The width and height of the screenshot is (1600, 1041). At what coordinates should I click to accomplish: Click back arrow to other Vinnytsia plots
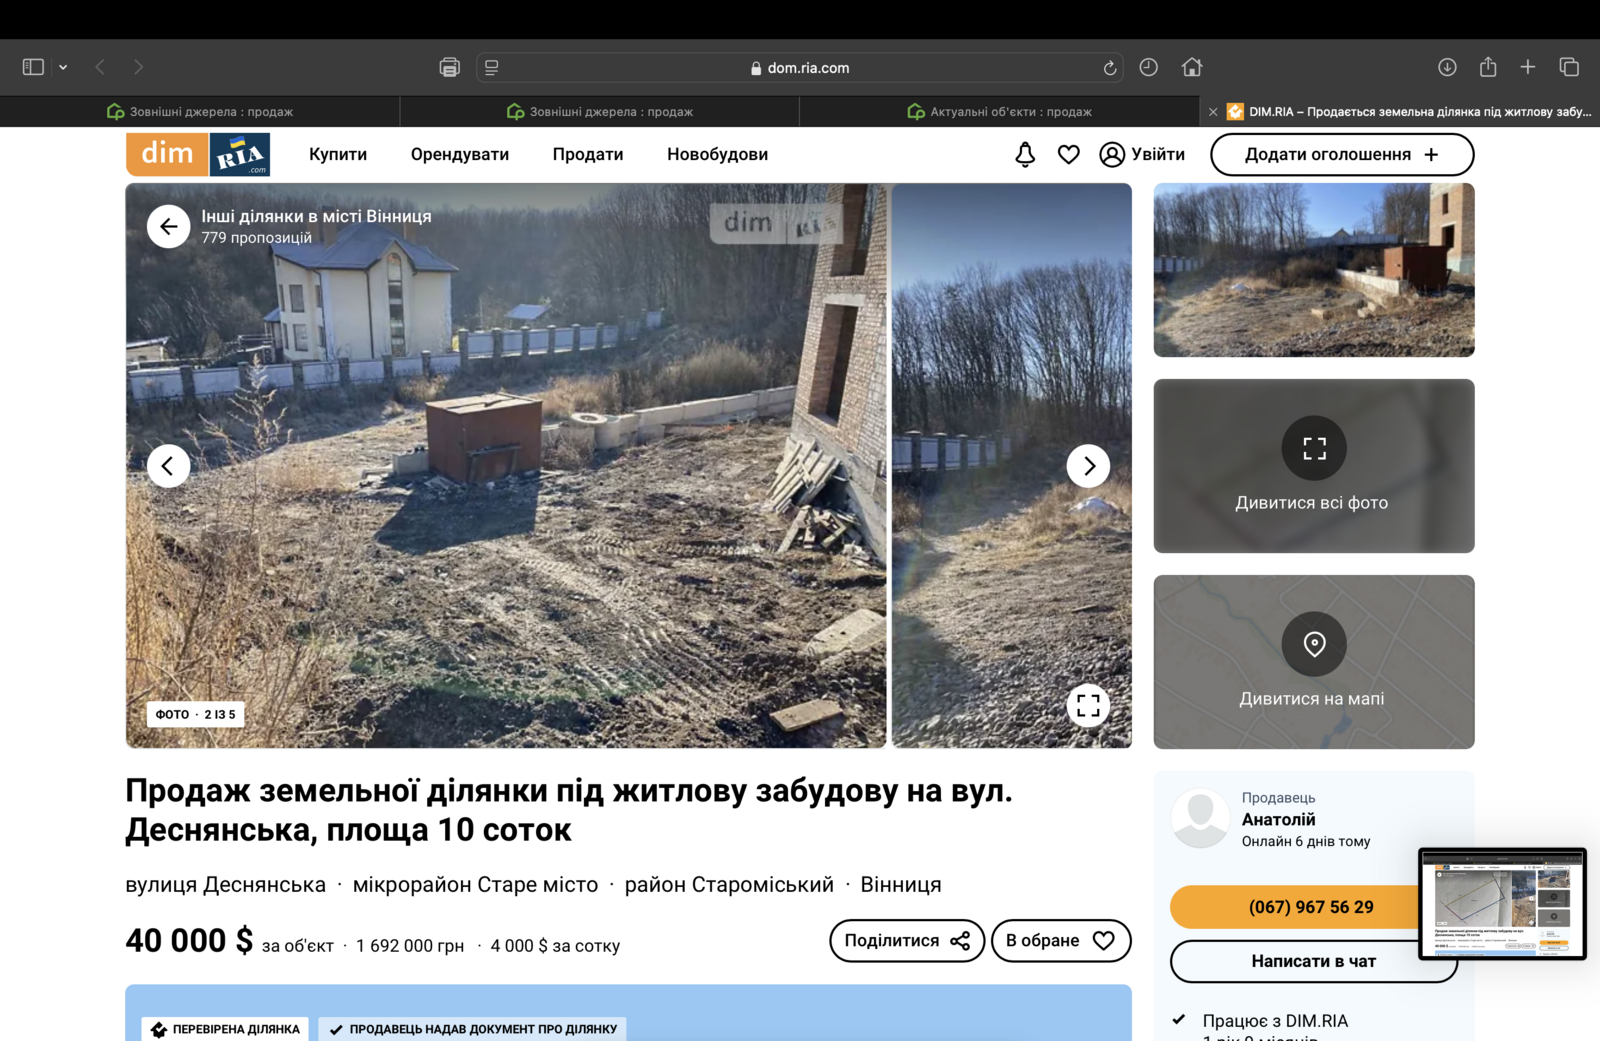pos(169,227)
